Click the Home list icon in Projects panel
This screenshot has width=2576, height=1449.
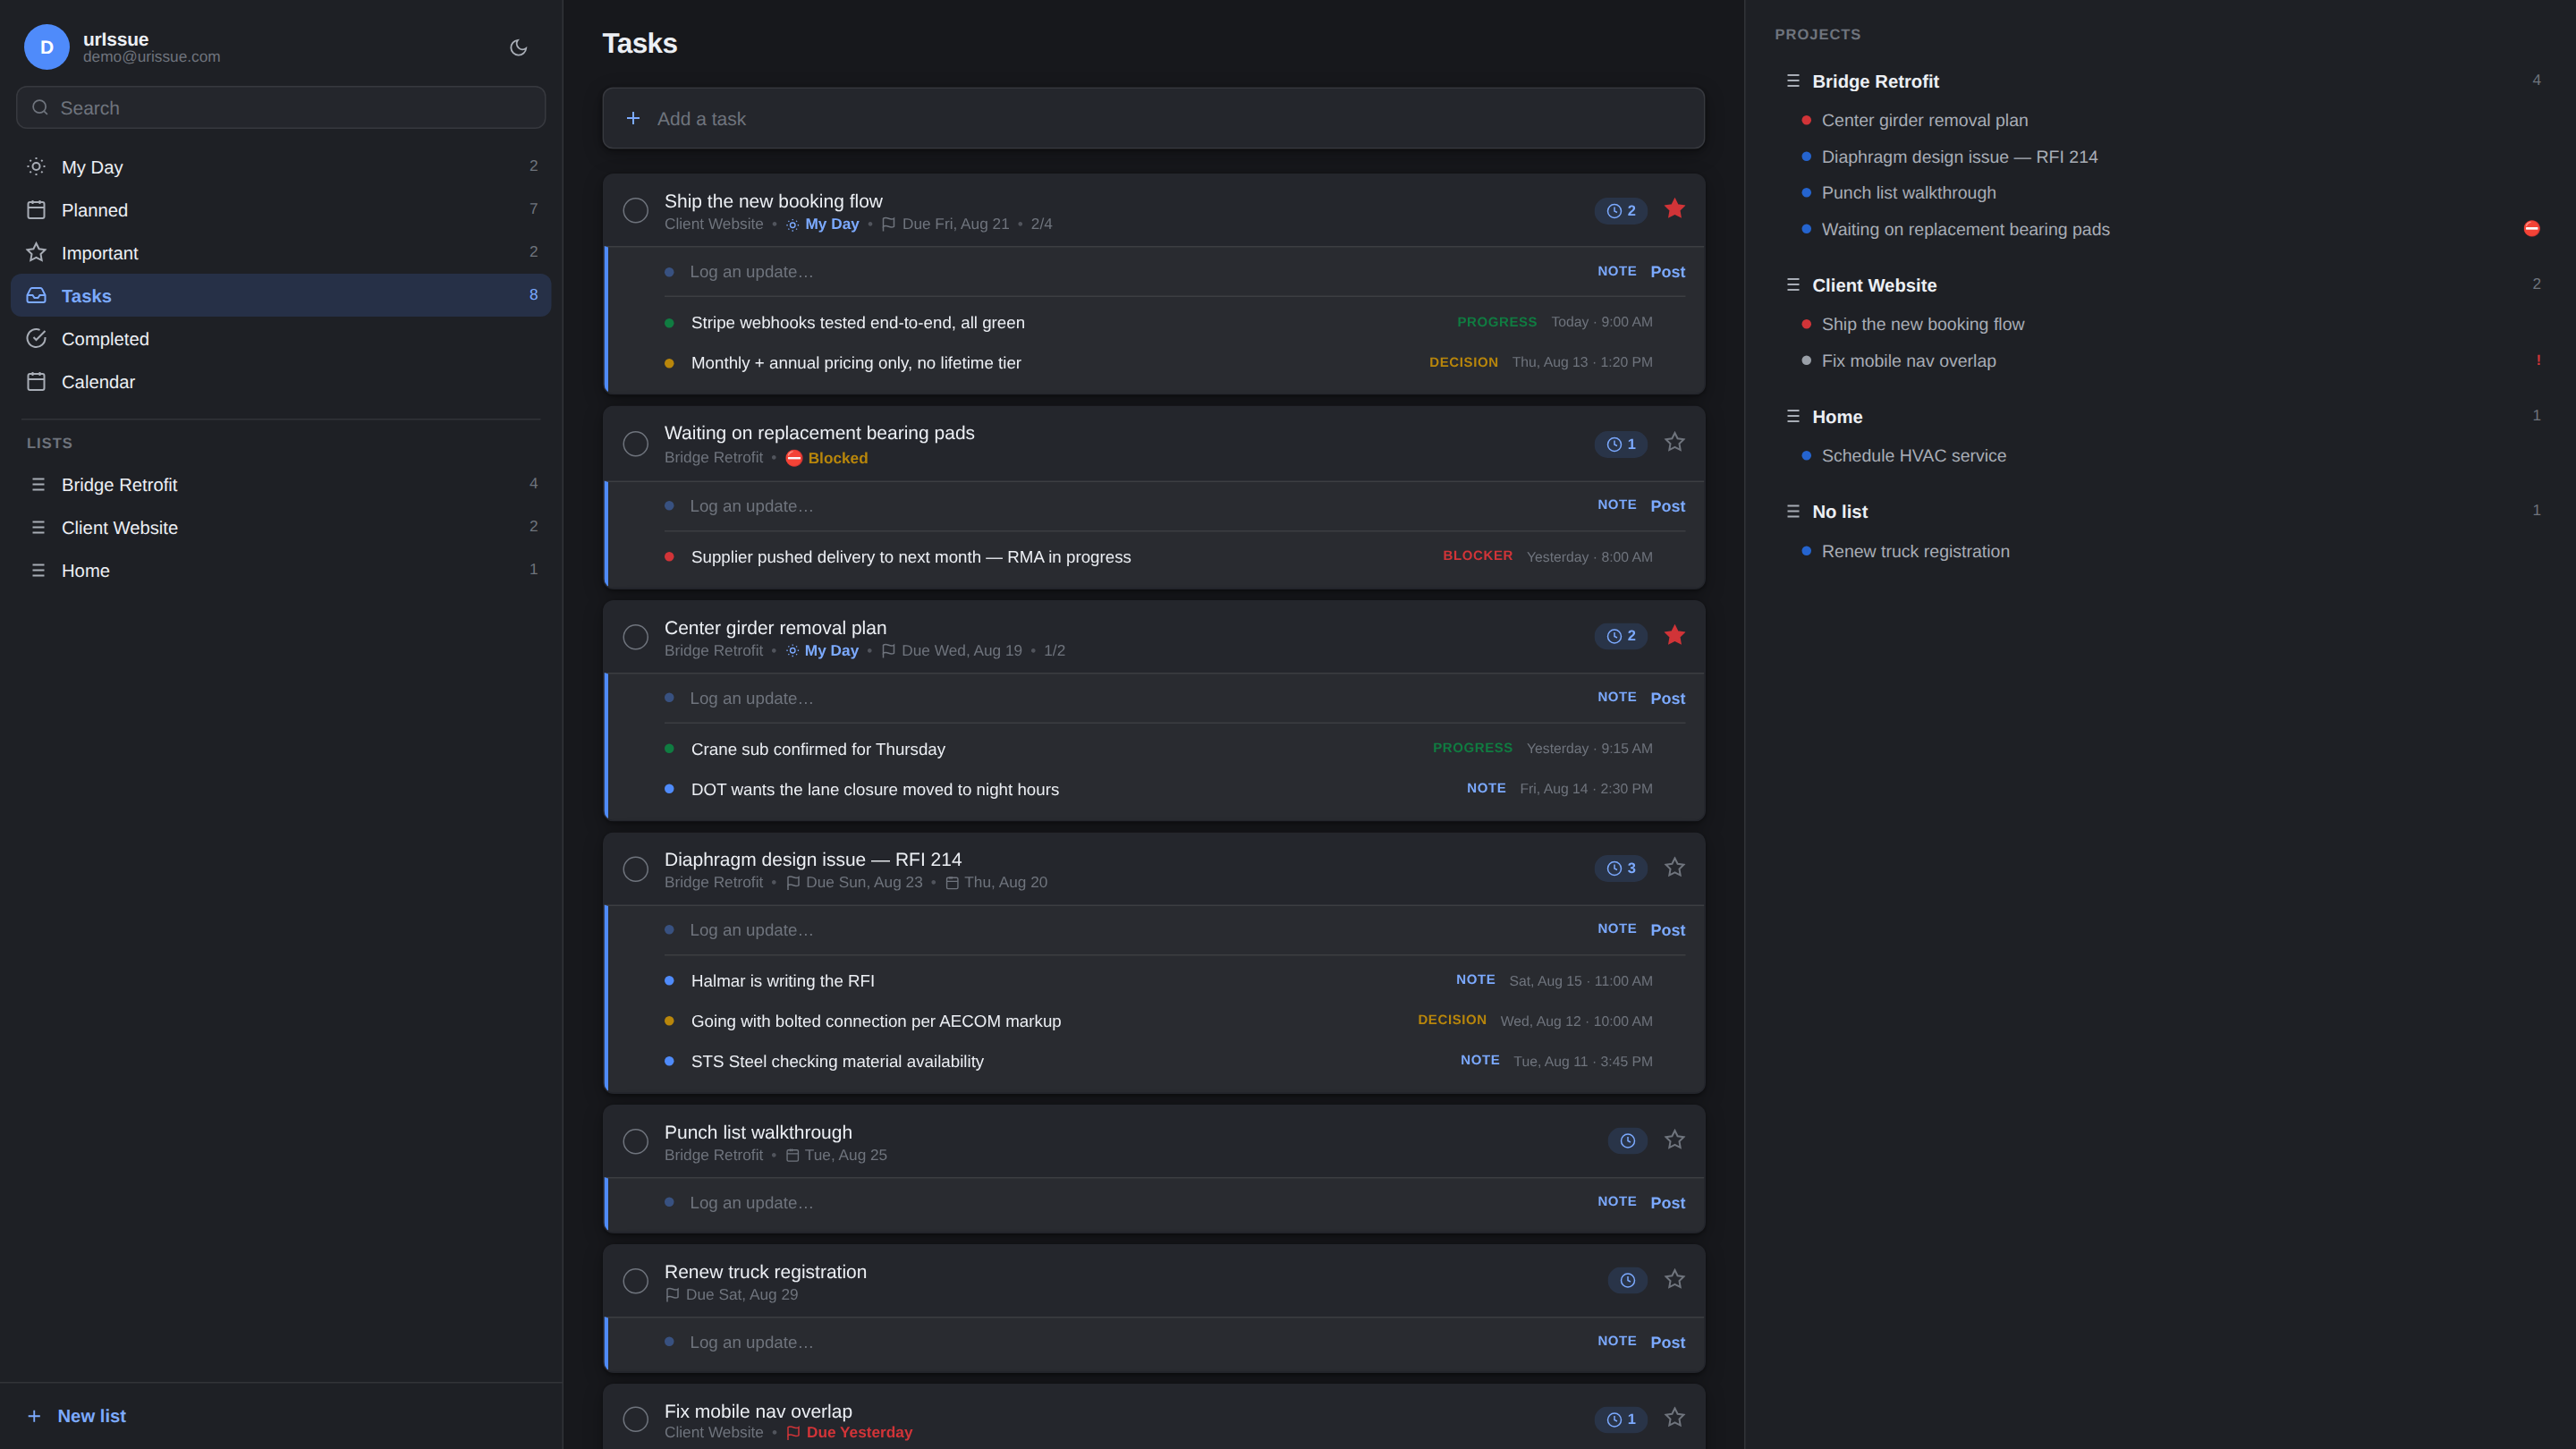(1793, 416)
